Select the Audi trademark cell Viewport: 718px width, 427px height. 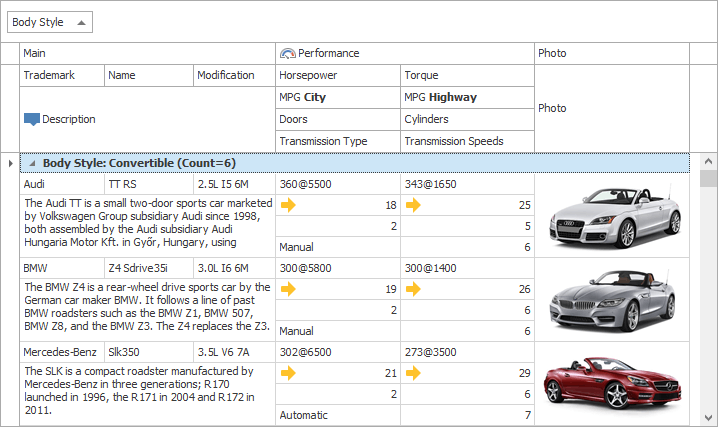coord(62,184)
